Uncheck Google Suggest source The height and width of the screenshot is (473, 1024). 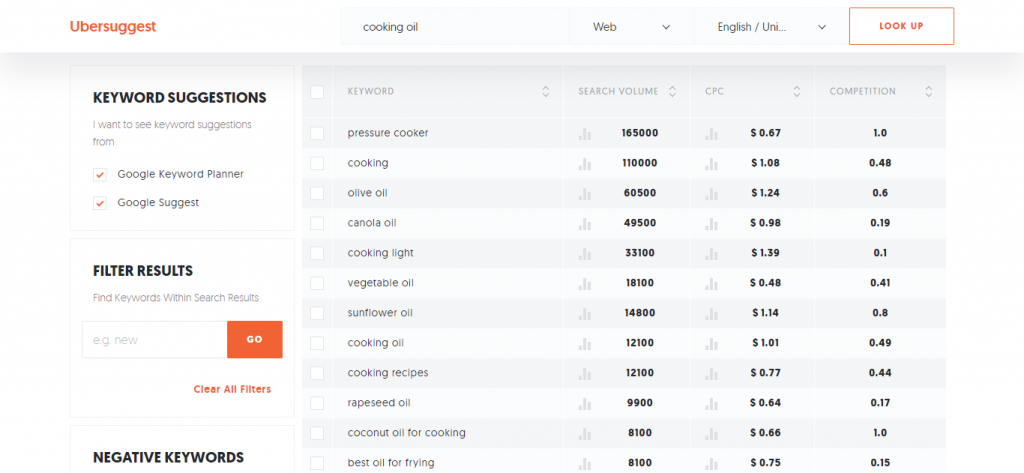click(x=100, y=203)
